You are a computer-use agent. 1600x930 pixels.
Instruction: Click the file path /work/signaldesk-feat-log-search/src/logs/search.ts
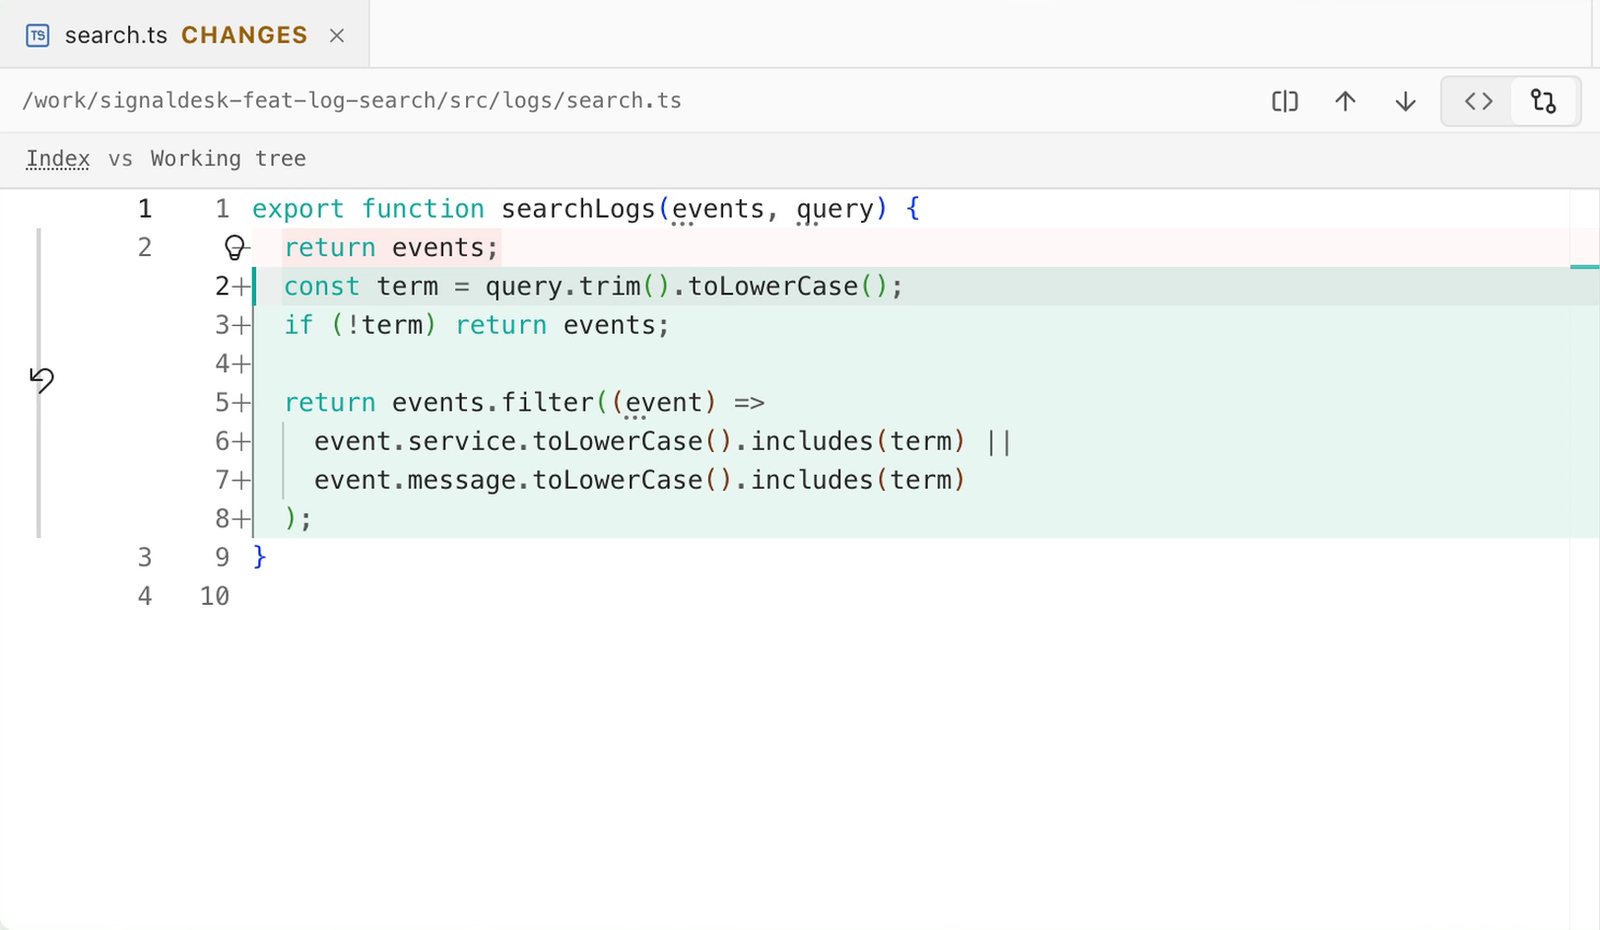pyautogui.click(x=352, y=101)
